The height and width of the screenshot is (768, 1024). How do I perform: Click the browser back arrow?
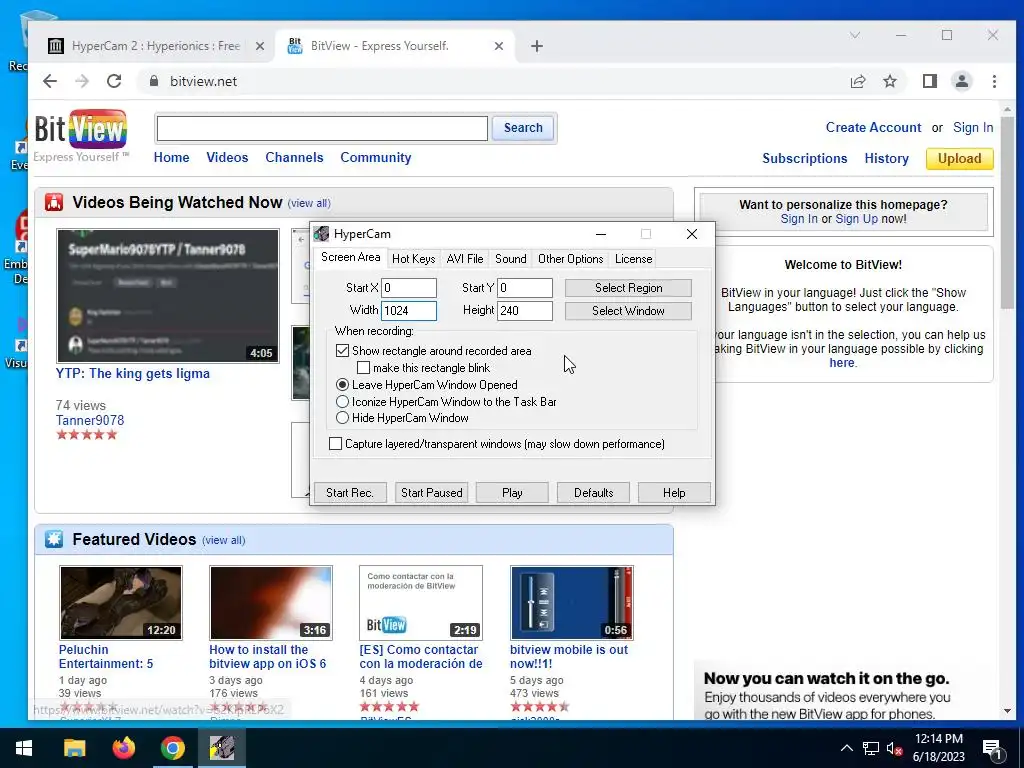click(x=50, y=81)
